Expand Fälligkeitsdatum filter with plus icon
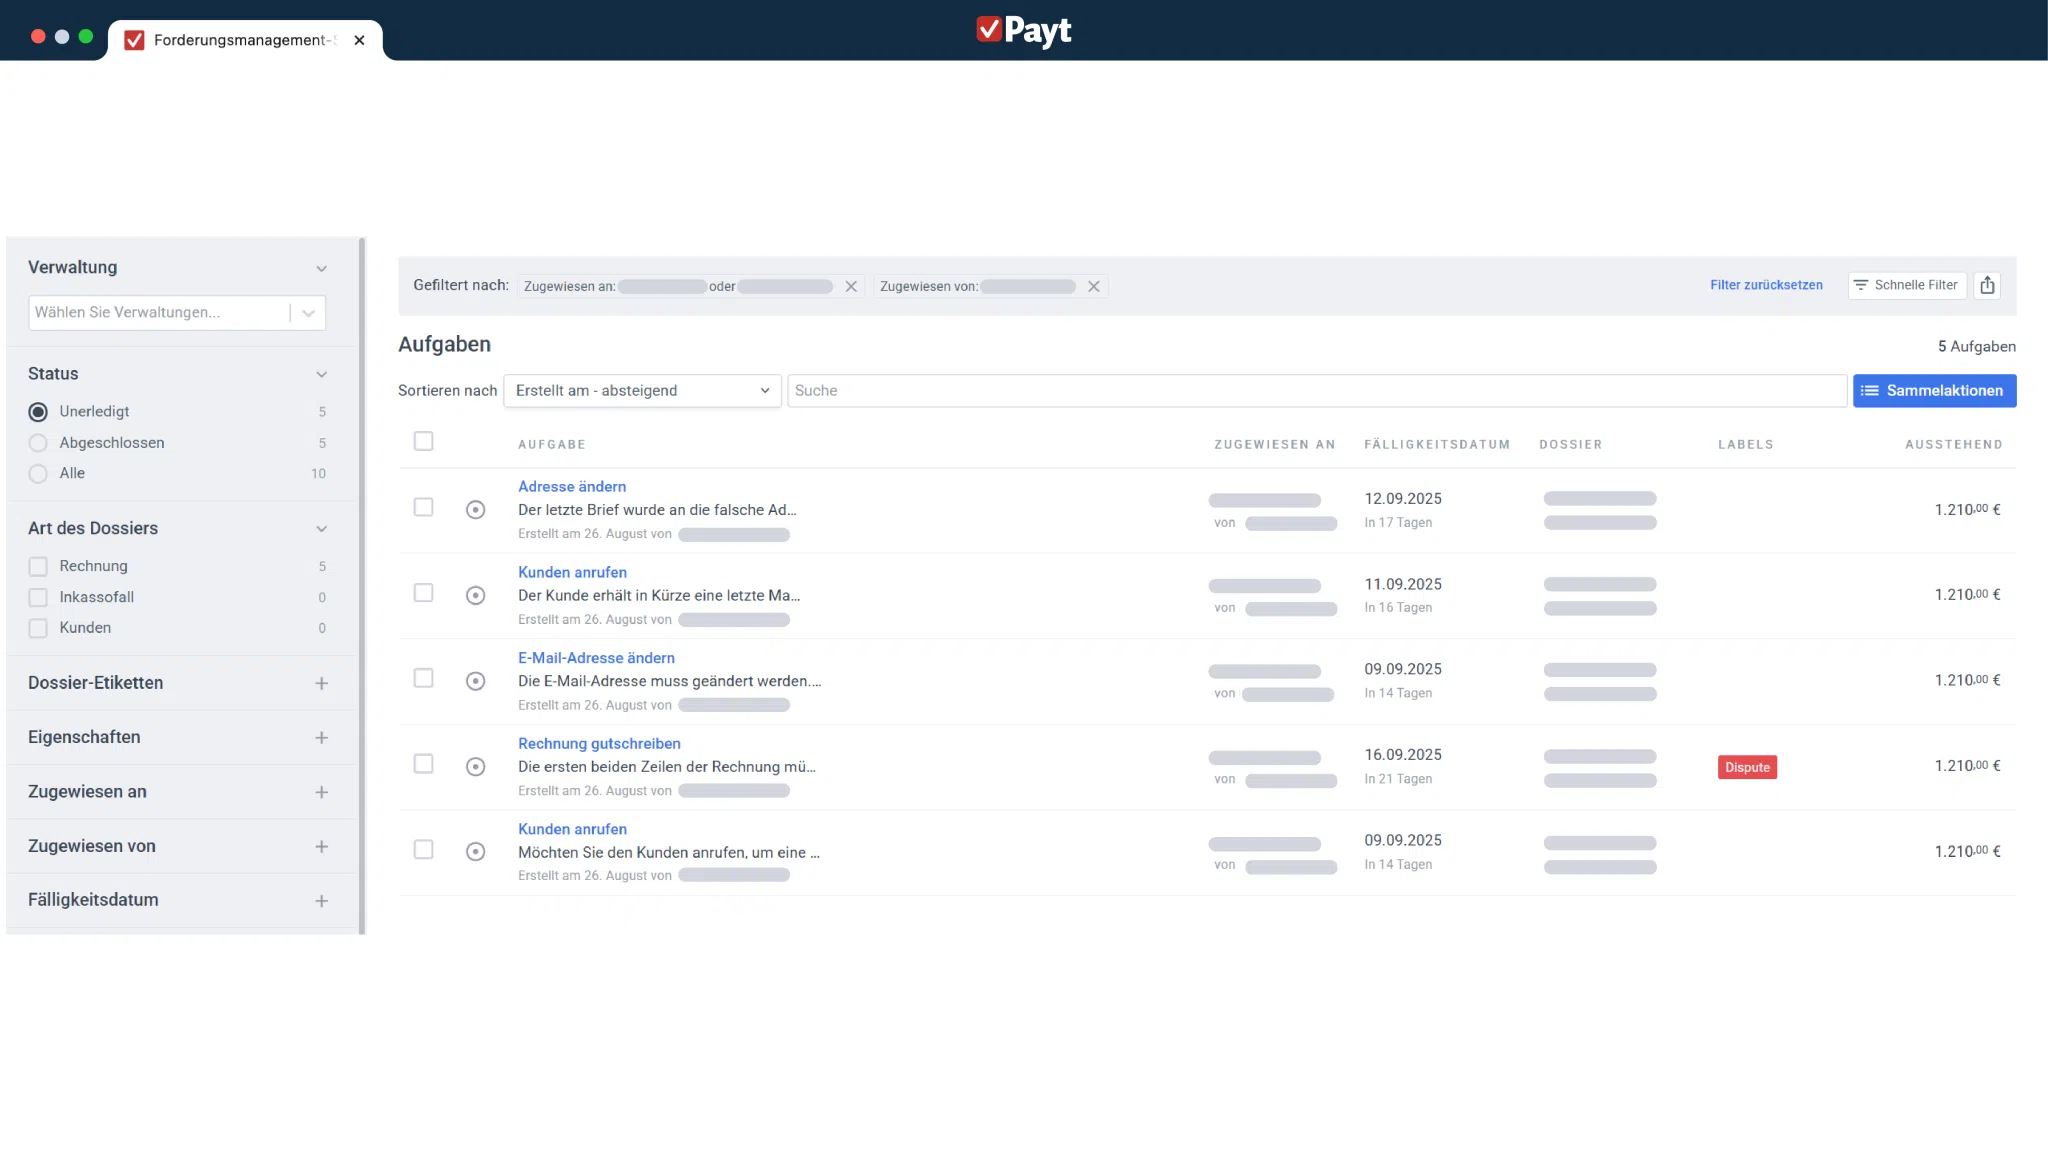 pyautogui.click(x=321, y=901)
